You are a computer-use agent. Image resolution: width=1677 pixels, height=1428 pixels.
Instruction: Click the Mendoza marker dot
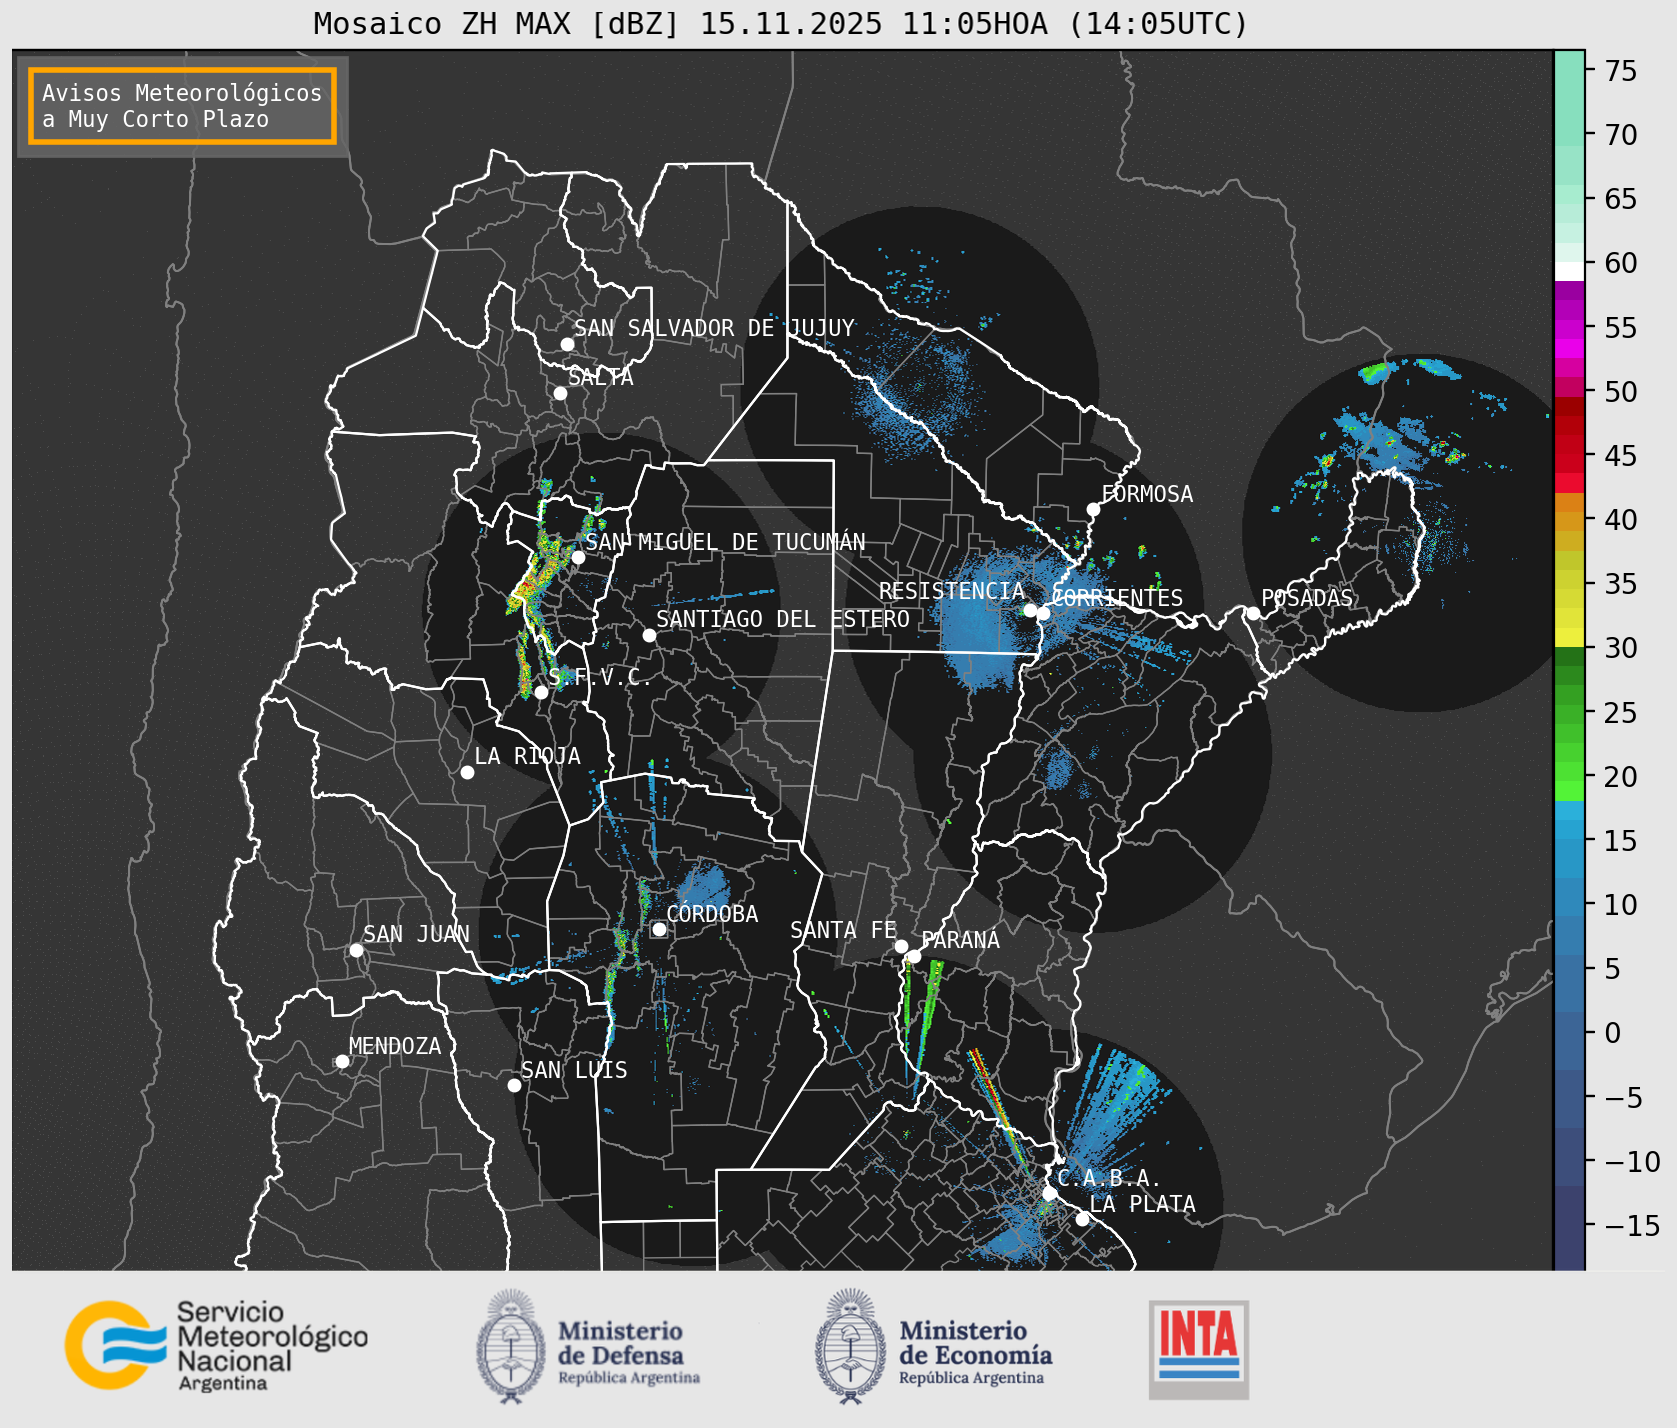[342, 1061]
